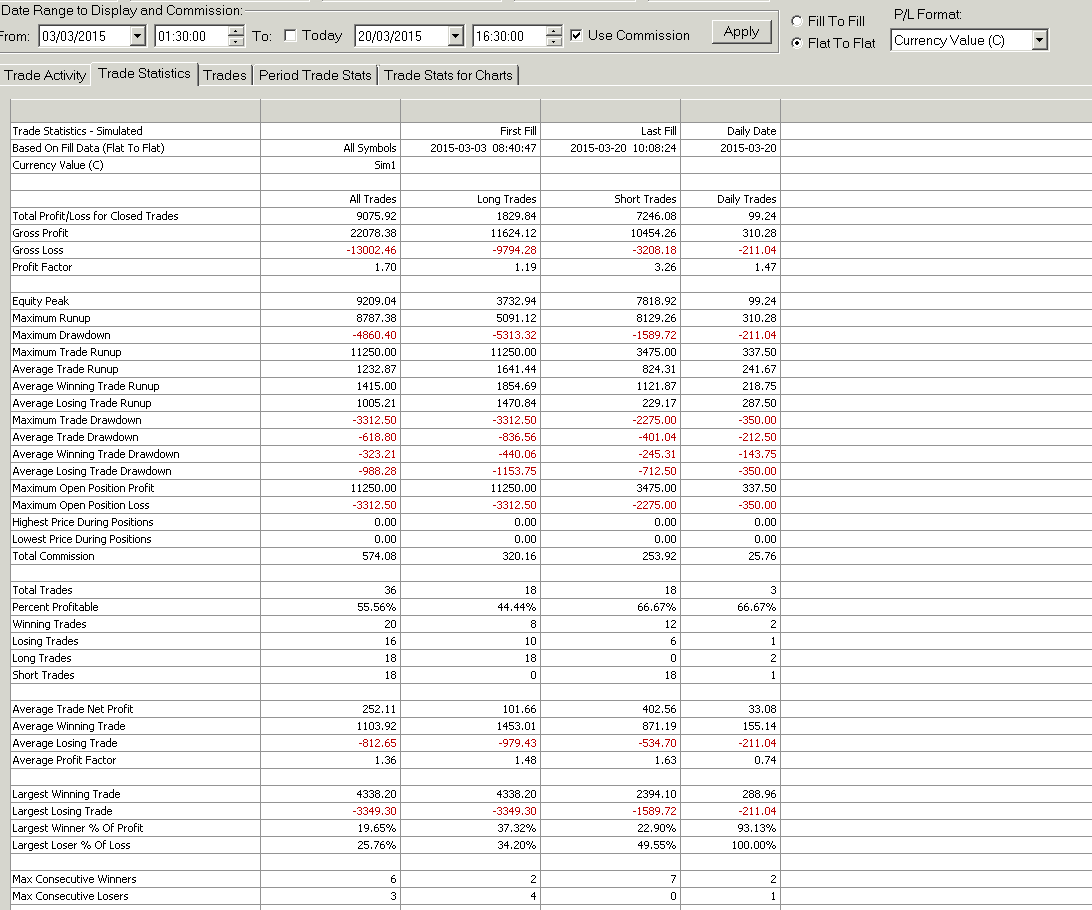1092x910 pixels.
Task: Switch to the Trades tab
Action: 225,75
